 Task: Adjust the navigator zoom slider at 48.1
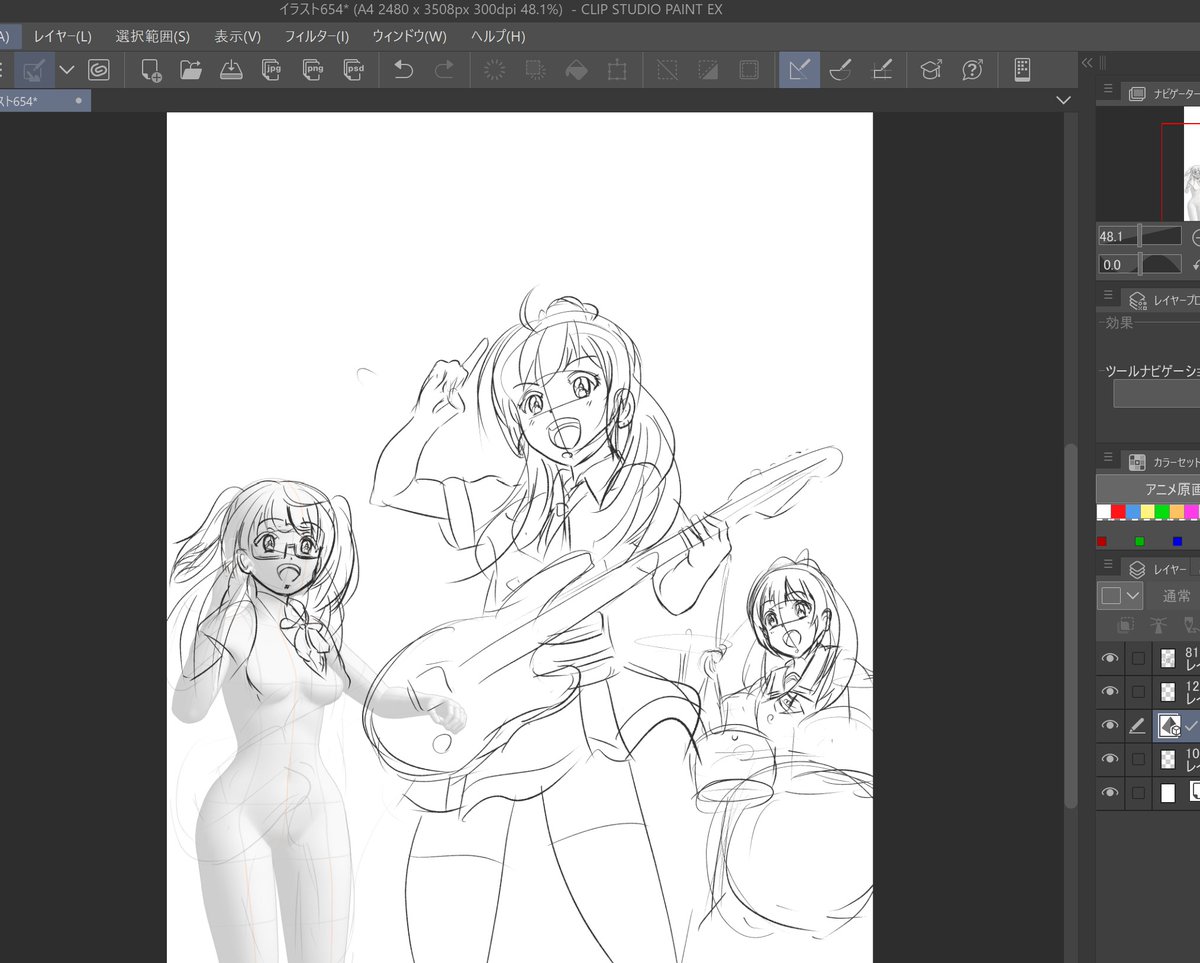pyautogui.click(x=1139, y=237)
